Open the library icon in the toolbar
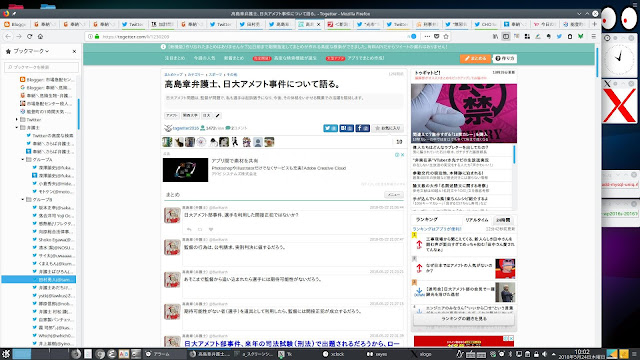The height and width of the screenshot is (360, 640). point(495,36)
